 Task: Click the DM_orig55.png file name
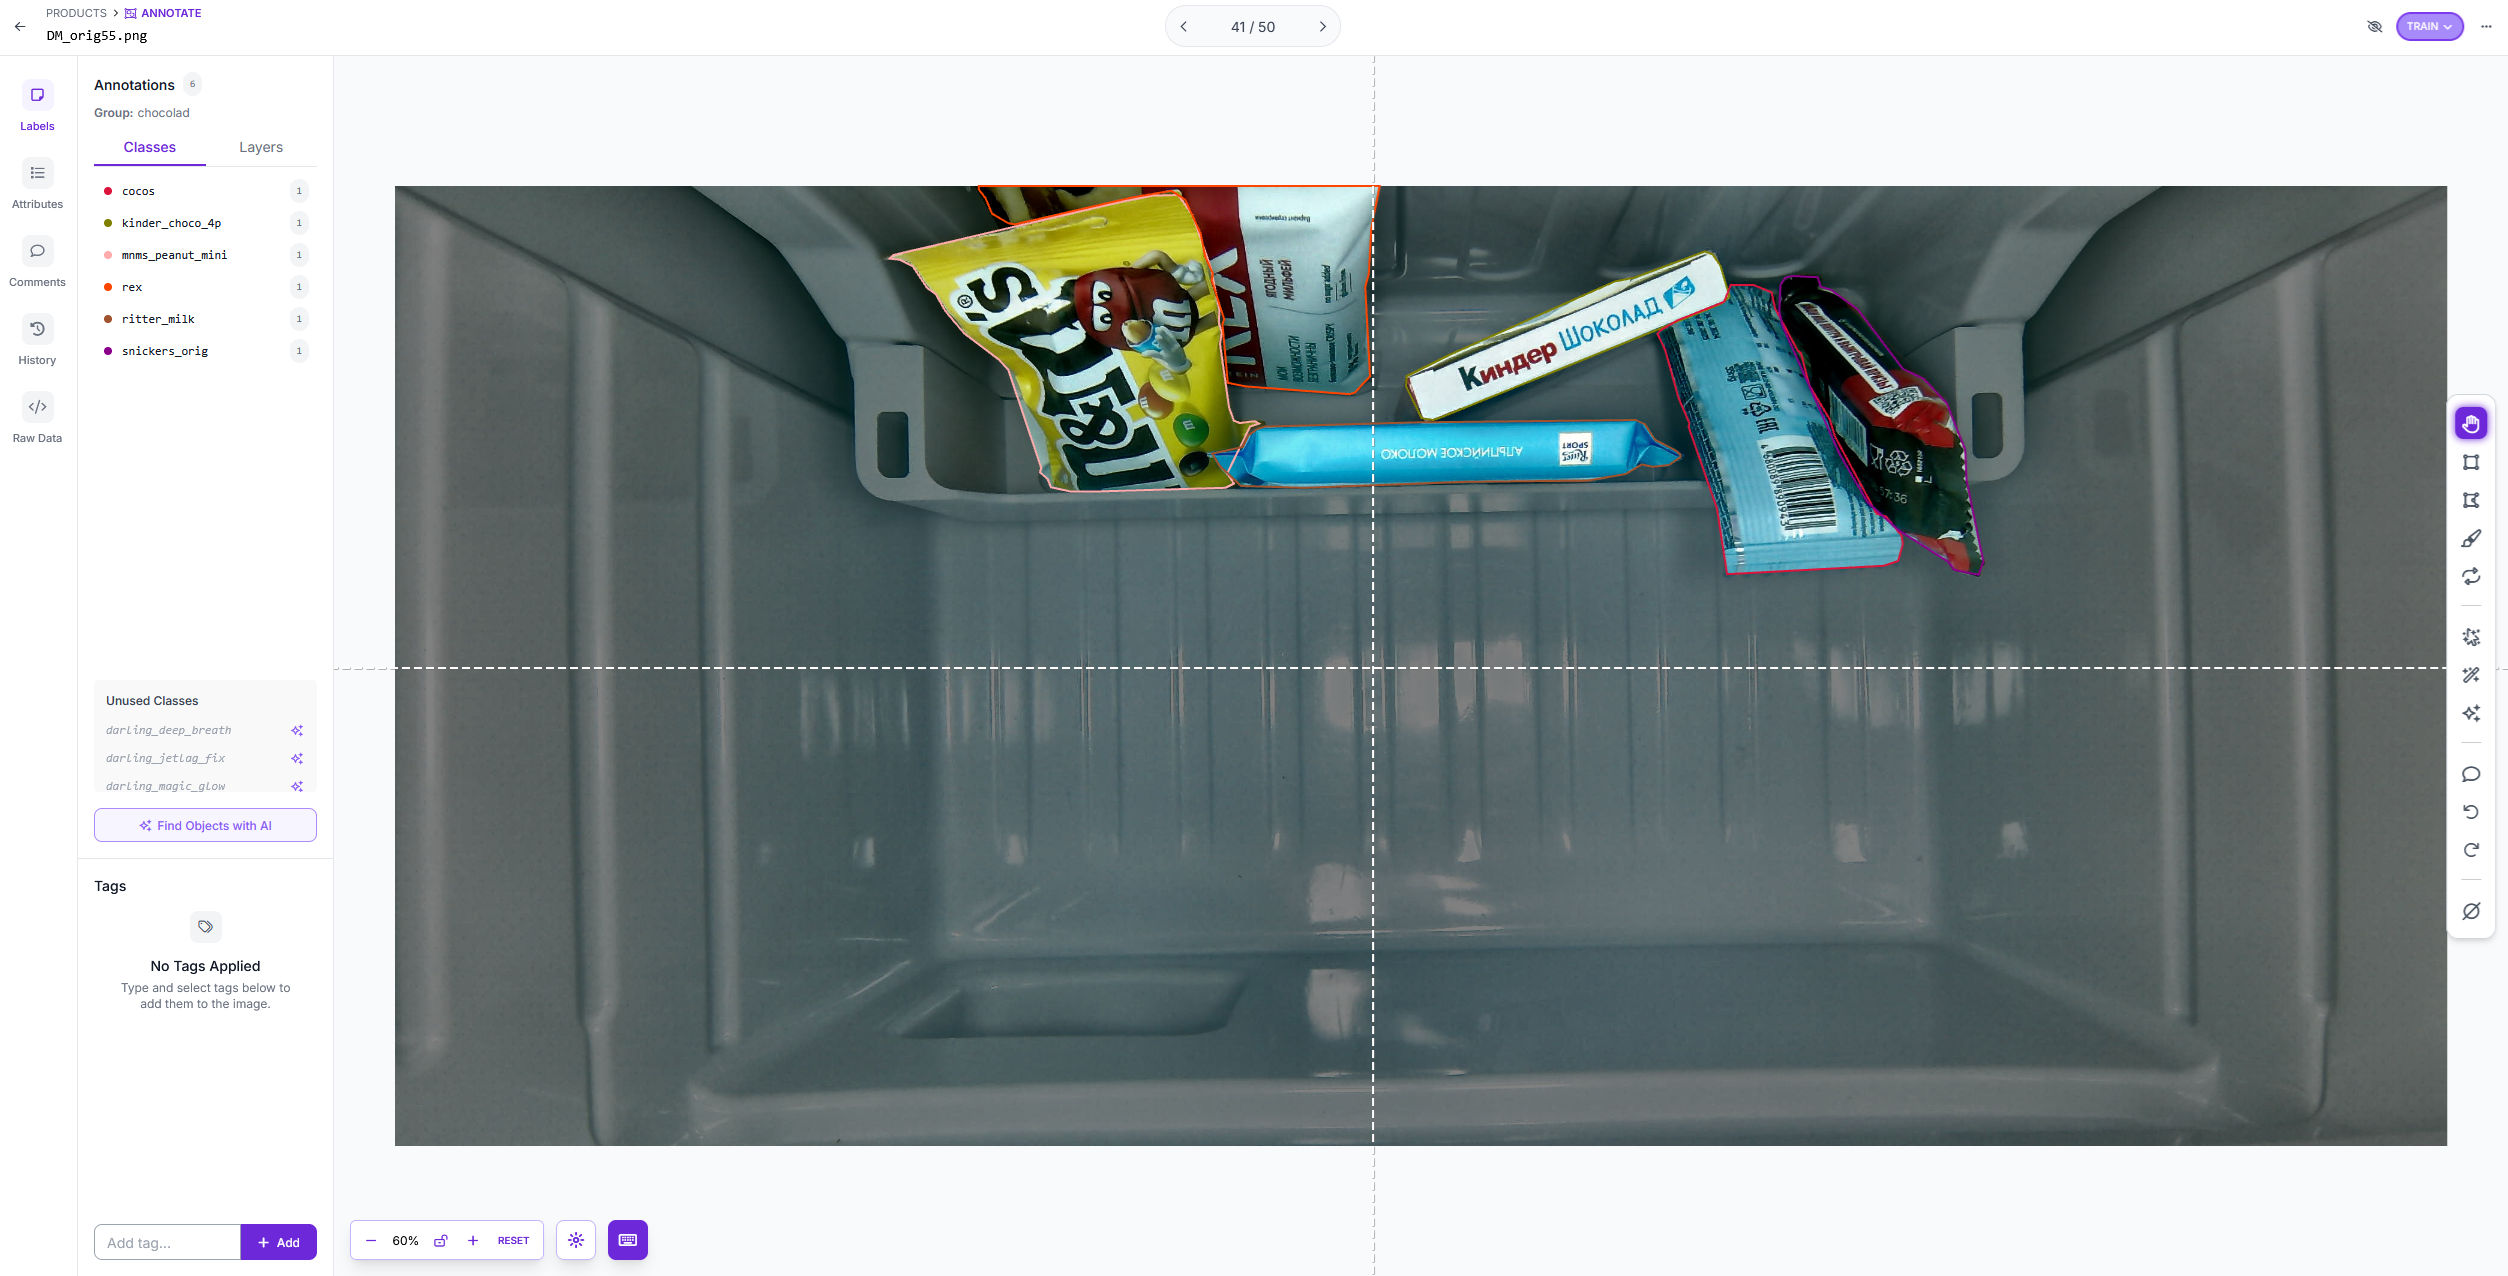(x=97, y=36)
